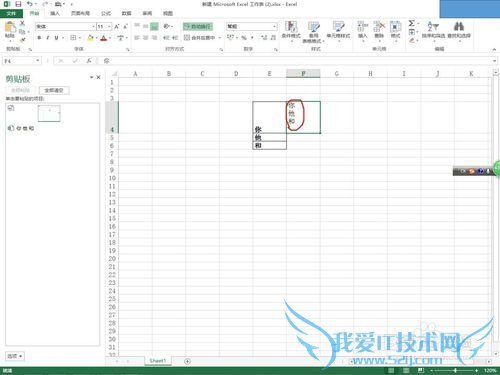Toggle Underline formatting
500x375 pixels.
(x=56, y=38)
